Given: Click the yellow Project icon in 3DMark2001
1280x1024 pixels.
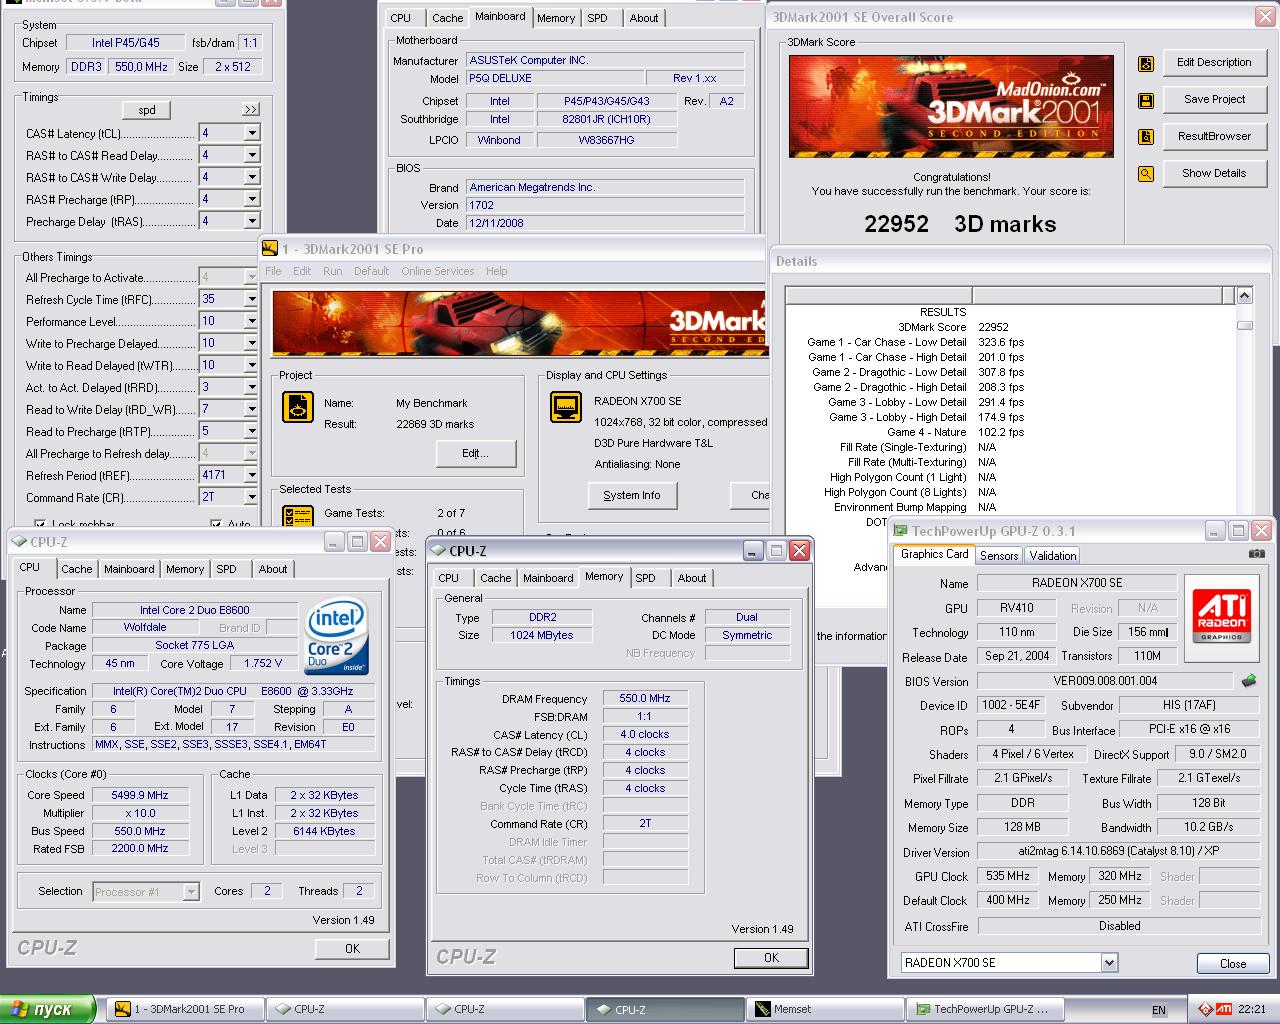Looking at the screenshot, I should click(x=297, y=406).
